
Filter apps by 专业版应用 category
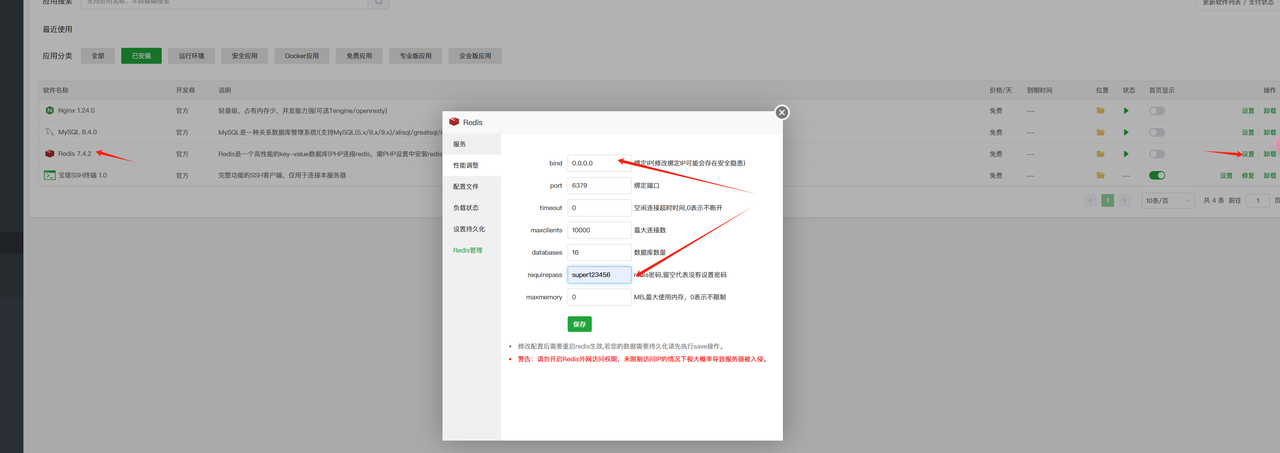[415, 56]
